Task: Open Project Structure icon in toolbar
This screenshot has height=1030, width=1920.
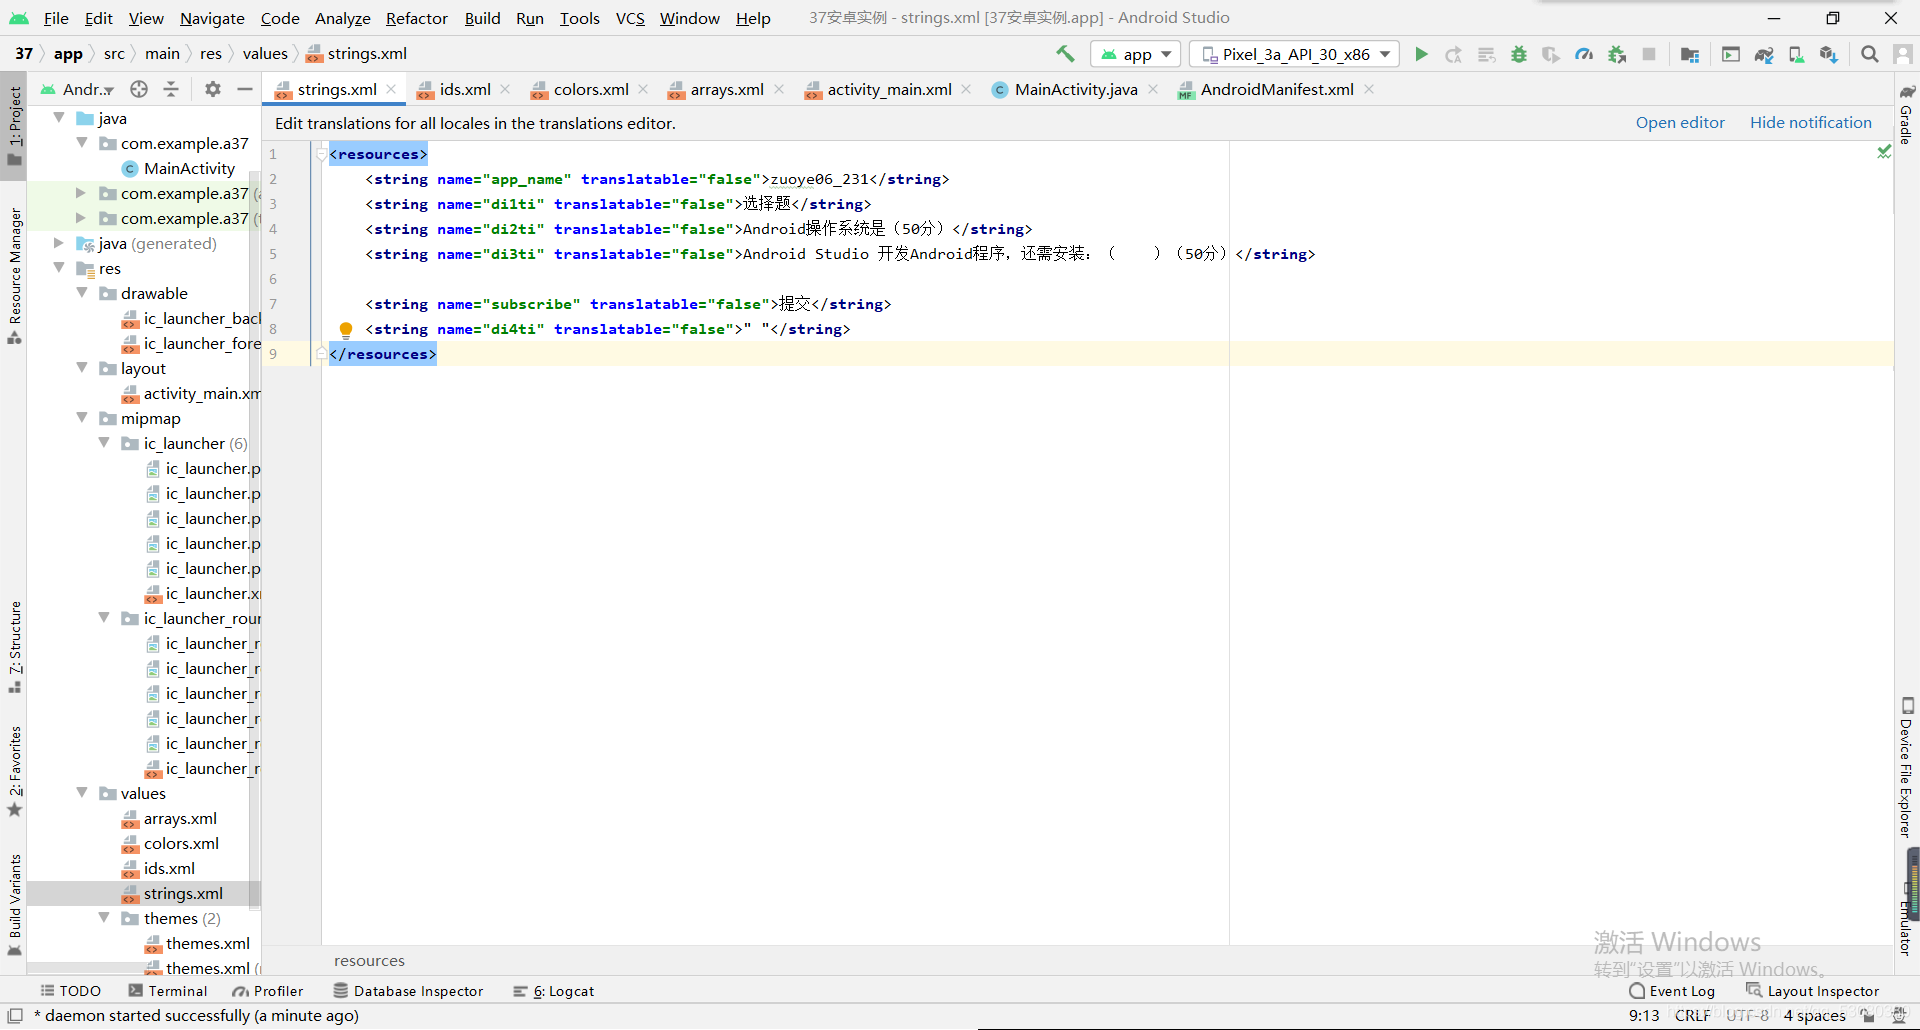Action: coord(1690,54)
